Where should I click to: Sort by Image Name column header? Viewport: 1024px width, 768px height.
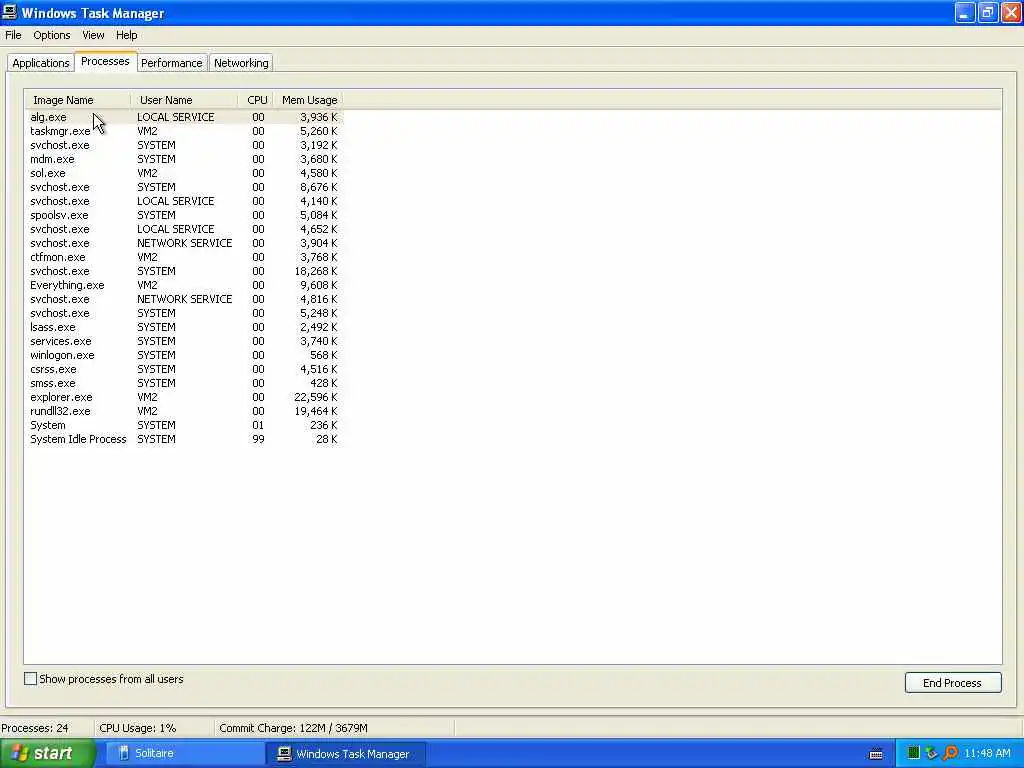(78, 100)
